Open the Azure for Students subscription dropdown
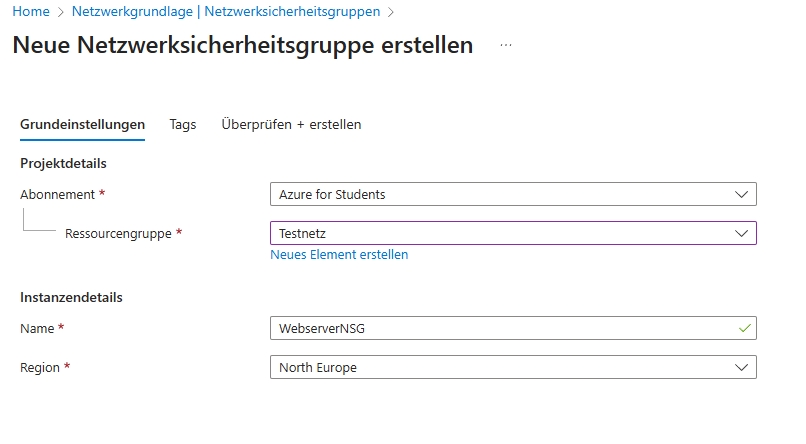The height and width of the screenshot is (444, 806). pos(500,194)
